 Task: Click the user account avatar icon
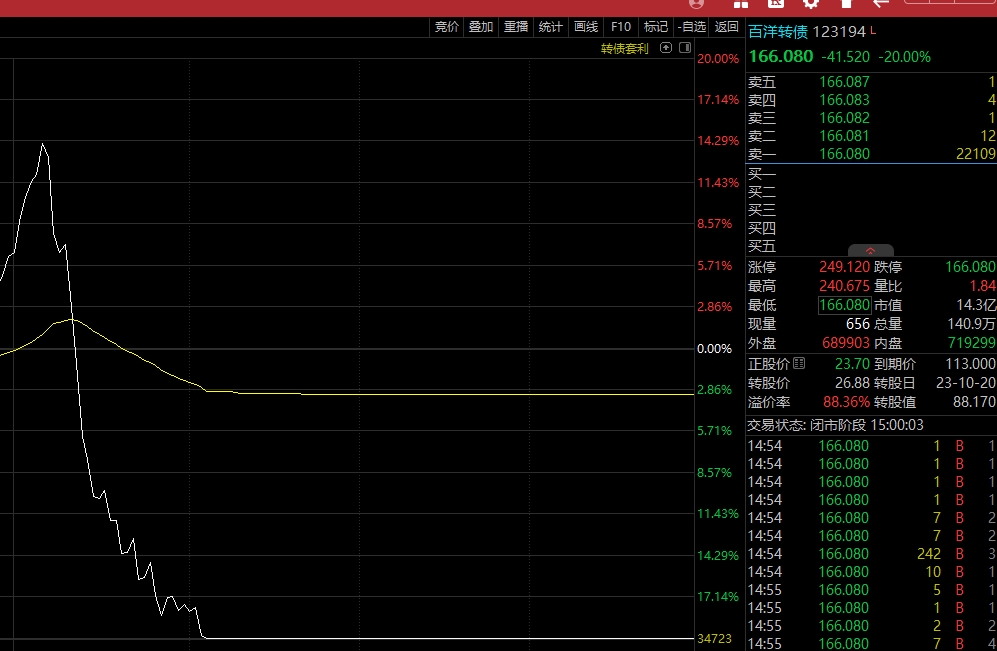(697, 4)
